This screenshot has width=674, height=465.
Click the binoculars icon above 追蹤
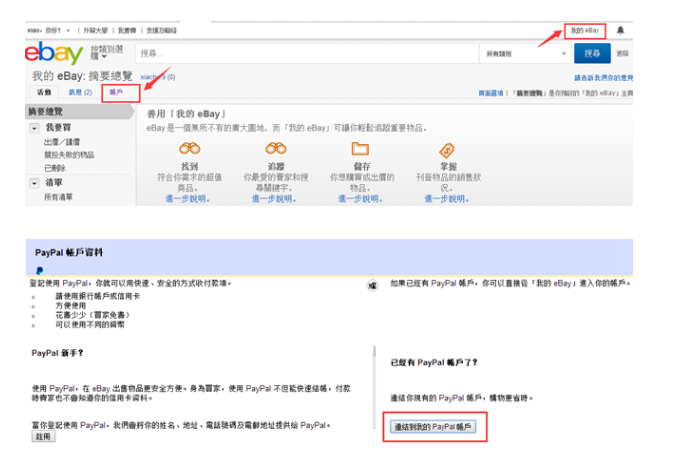click(276, 149)
